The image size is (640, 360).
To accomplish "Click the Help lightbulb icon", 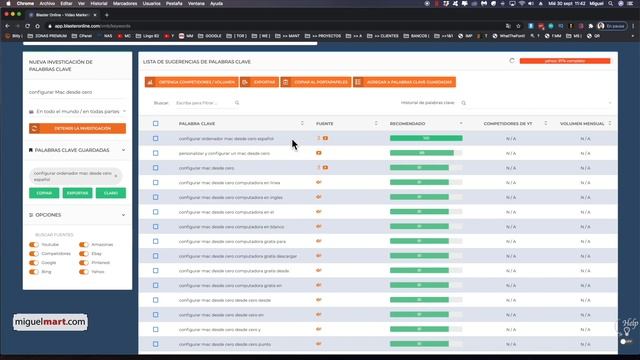I will pos(627,331).
